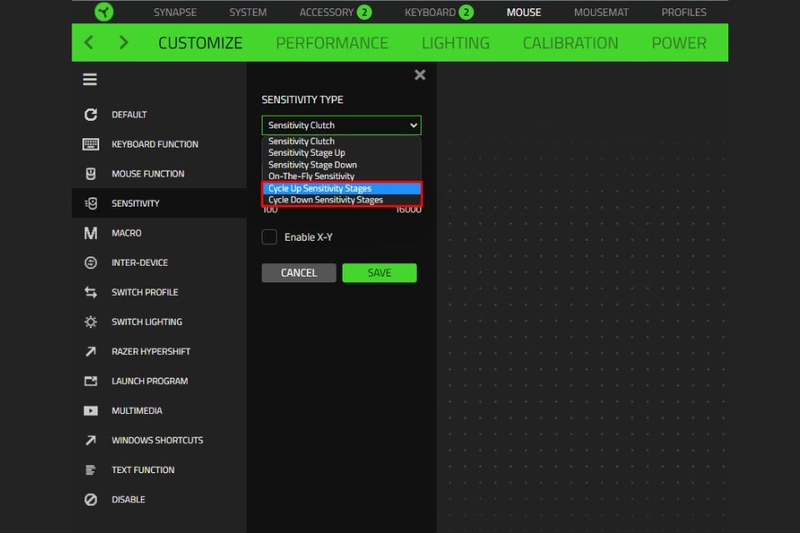The height and width of the screenshot is (533, 800).
Task: Open the Mousemat tab
Action: [602, 12]
